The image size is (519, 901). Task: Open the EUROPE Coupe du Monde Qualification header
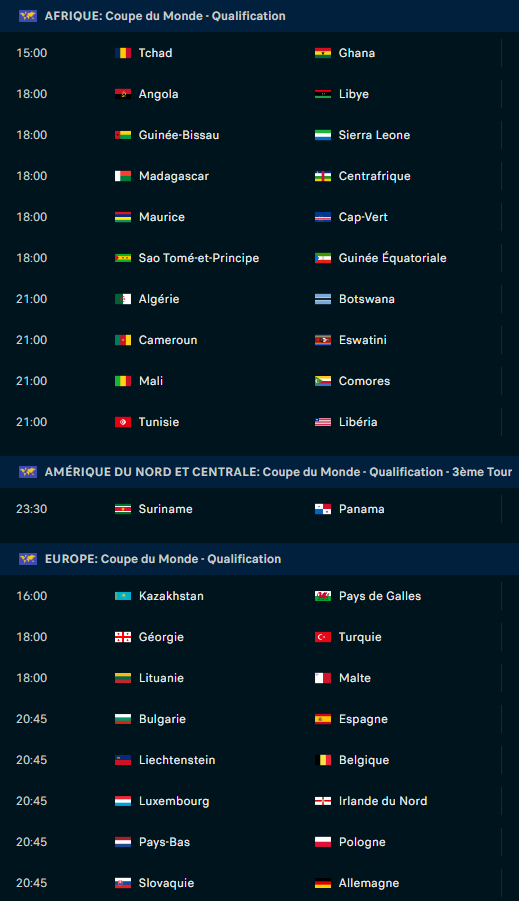click(x=259, y=559)
